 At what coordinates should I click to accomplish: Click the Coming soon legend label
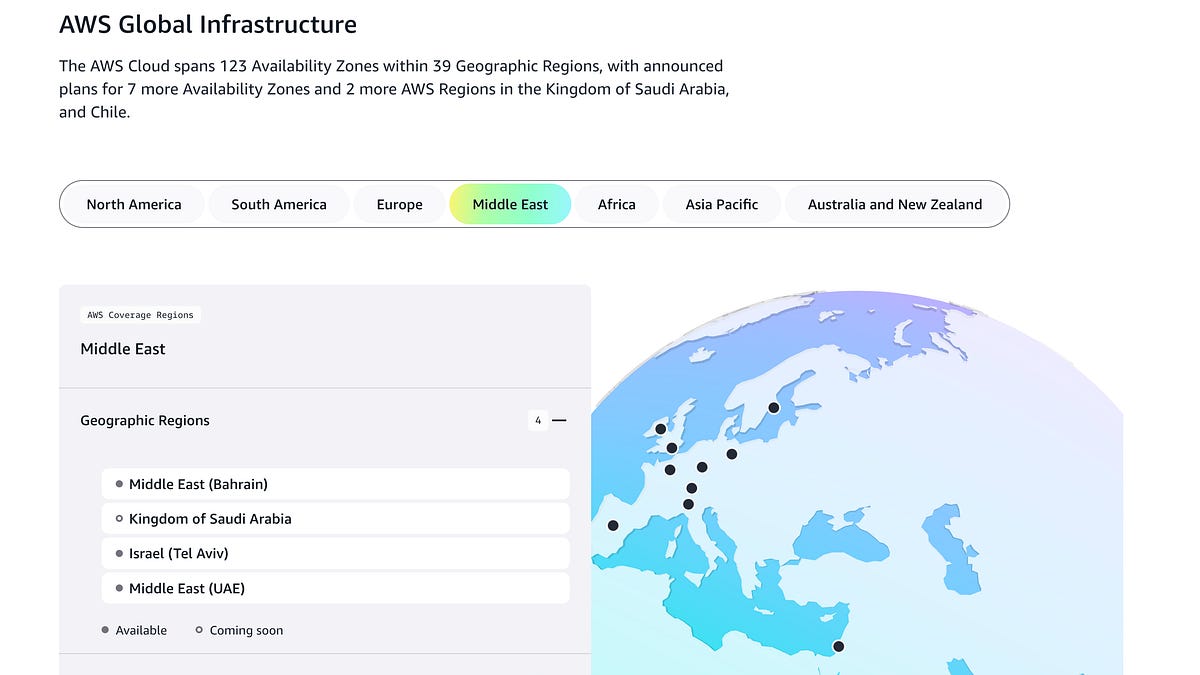[246, 630]
